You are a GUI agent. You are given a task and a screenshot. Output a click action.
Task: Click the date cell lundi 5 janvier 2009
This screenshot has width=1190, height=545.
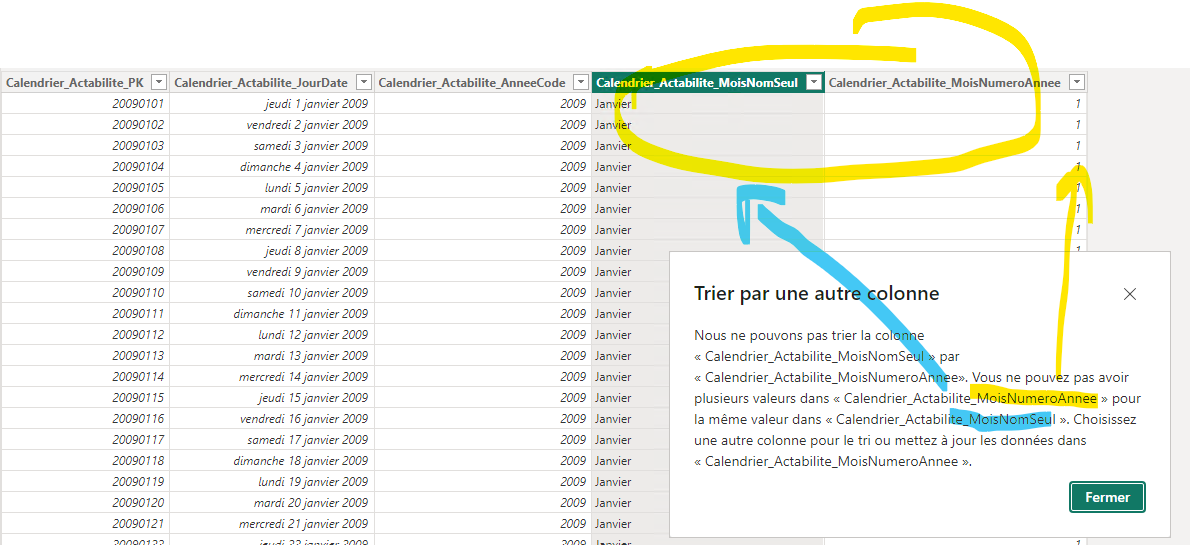pyautogui.click(x=272, y=187)
